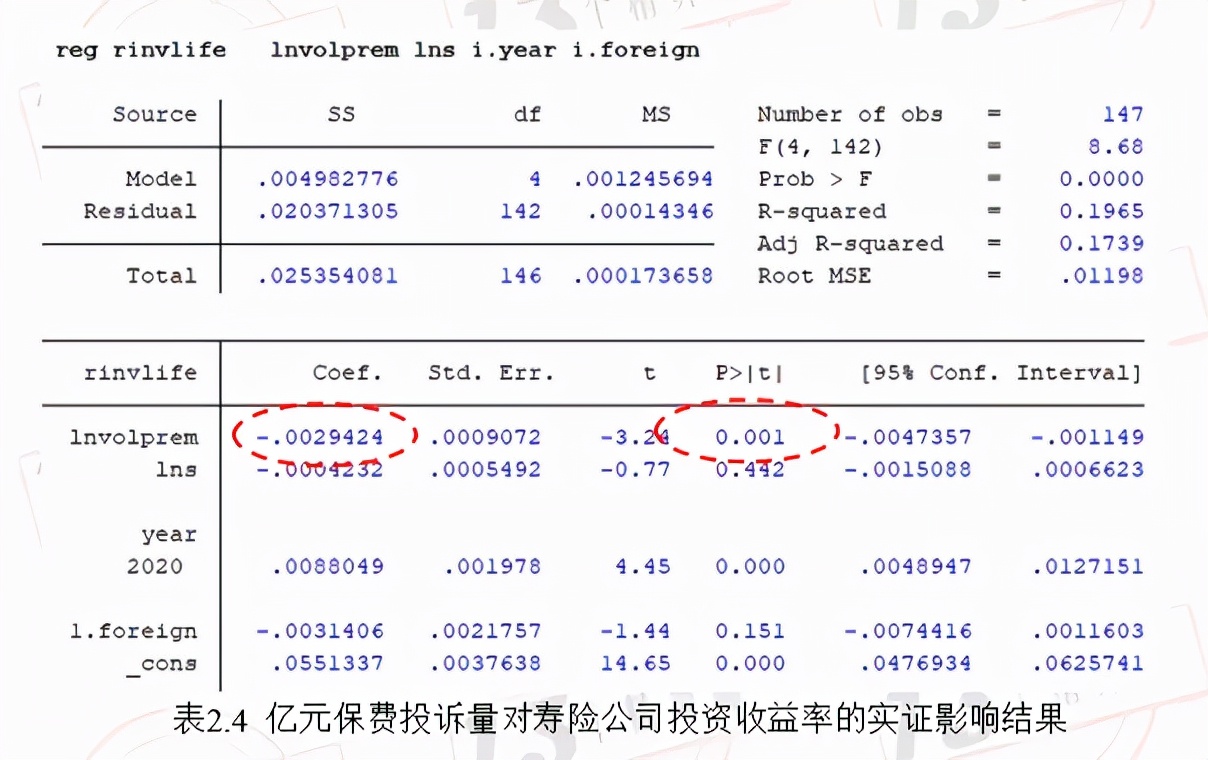The width and height of the screenshot is (1208, 760).
Task: Click the '[95% Conf. Interval]' header
Action: [1001, 373]
